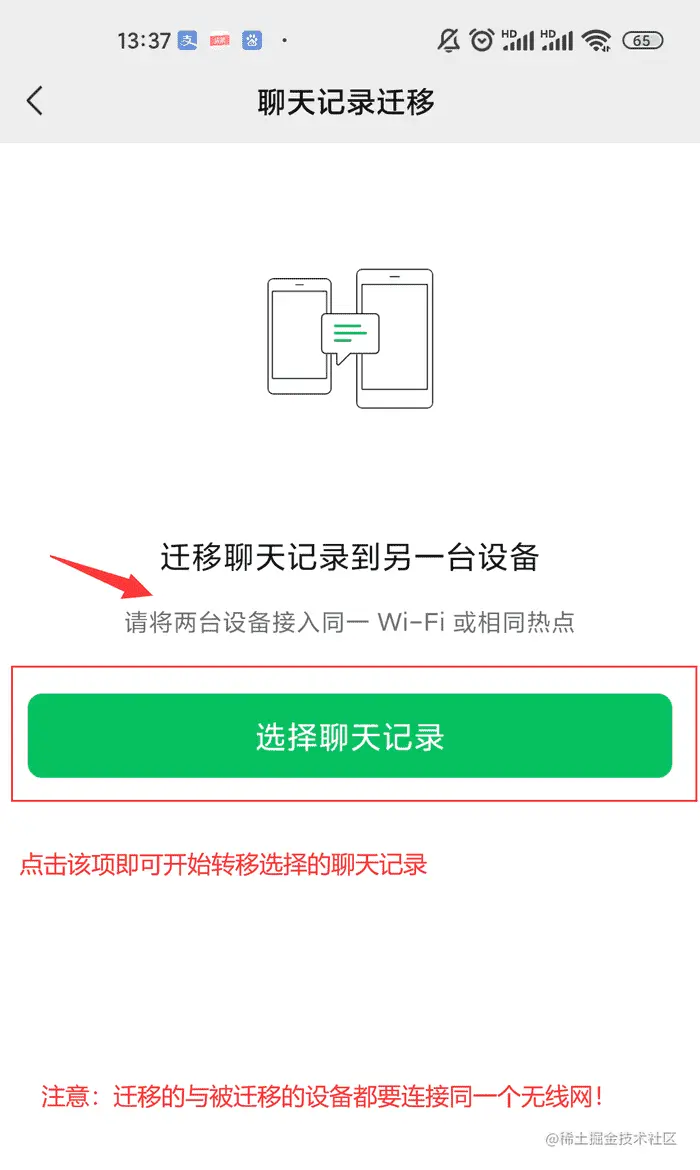Tap the second HD signal strength icon
This screenshot has height=1170, width=700.
pyautogui.click(x=557, y=40)
